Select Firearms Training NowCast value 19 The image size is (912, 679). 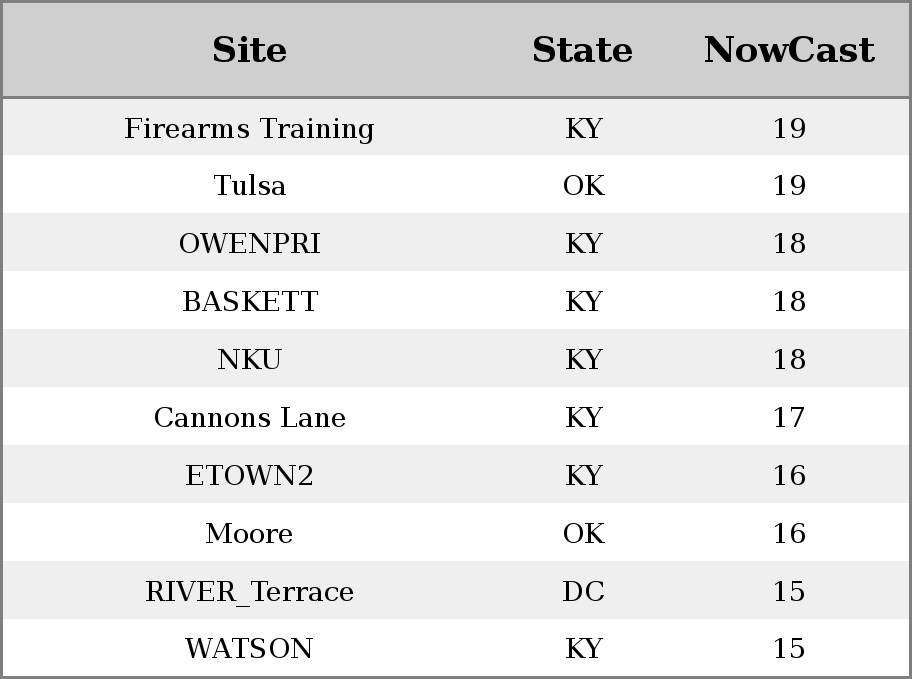pos(789,128)
